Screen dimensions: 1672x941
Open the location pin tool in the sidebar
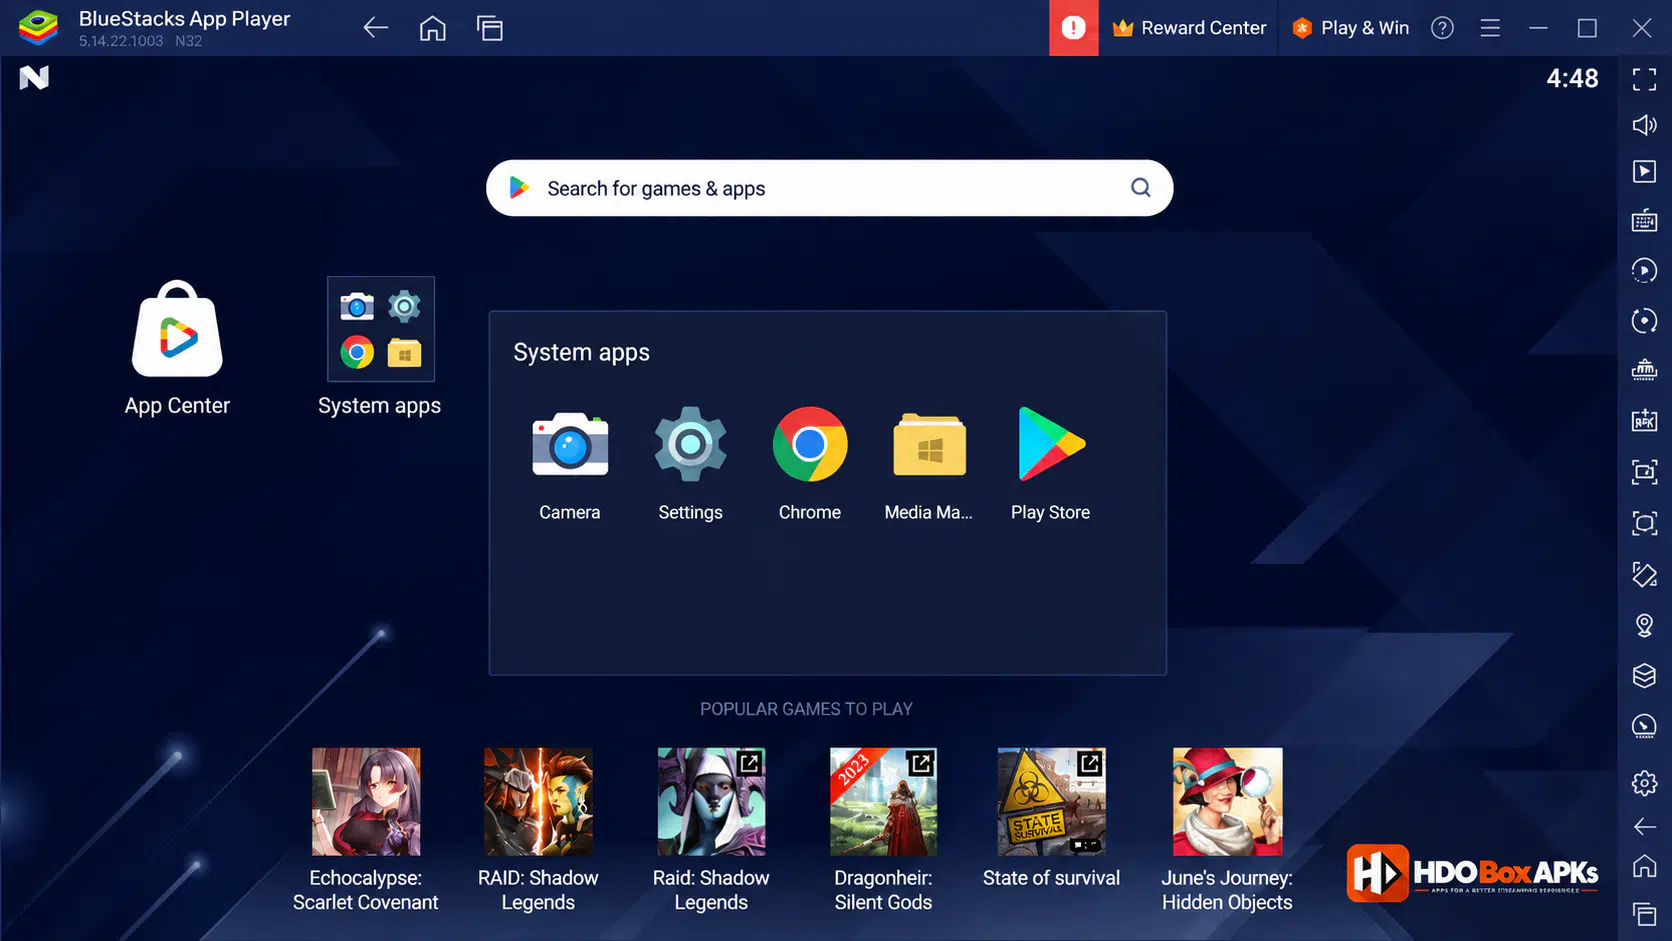pyautogui.click(x=1644, y=626)
